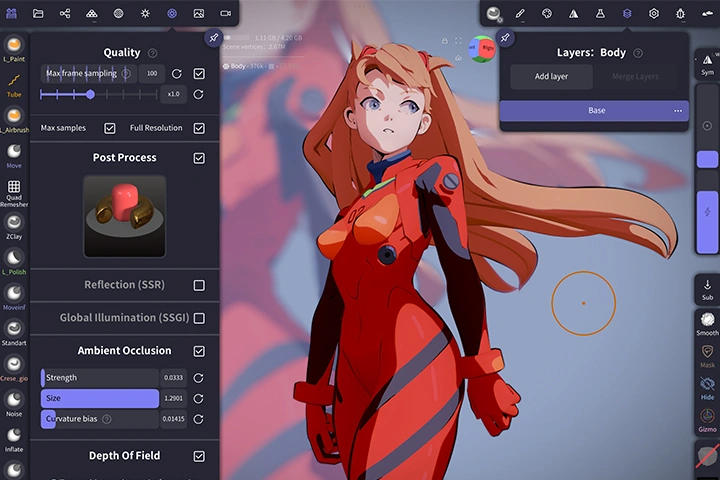
Task: Select the Tube tool
Action: click(14, 85)
